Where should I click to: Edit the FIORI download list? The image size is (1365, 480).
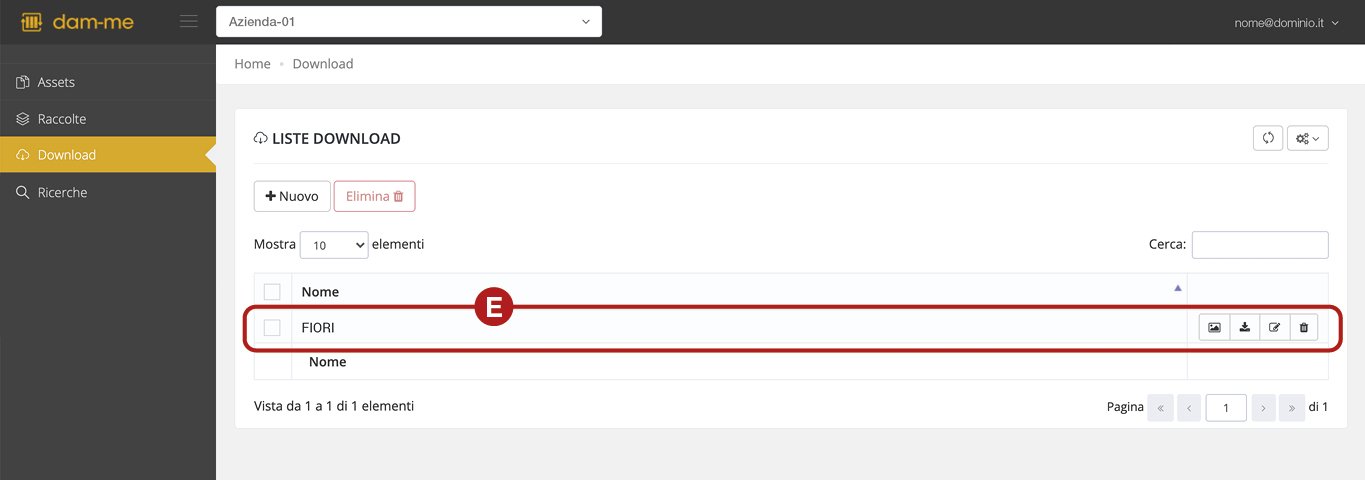1274,327
